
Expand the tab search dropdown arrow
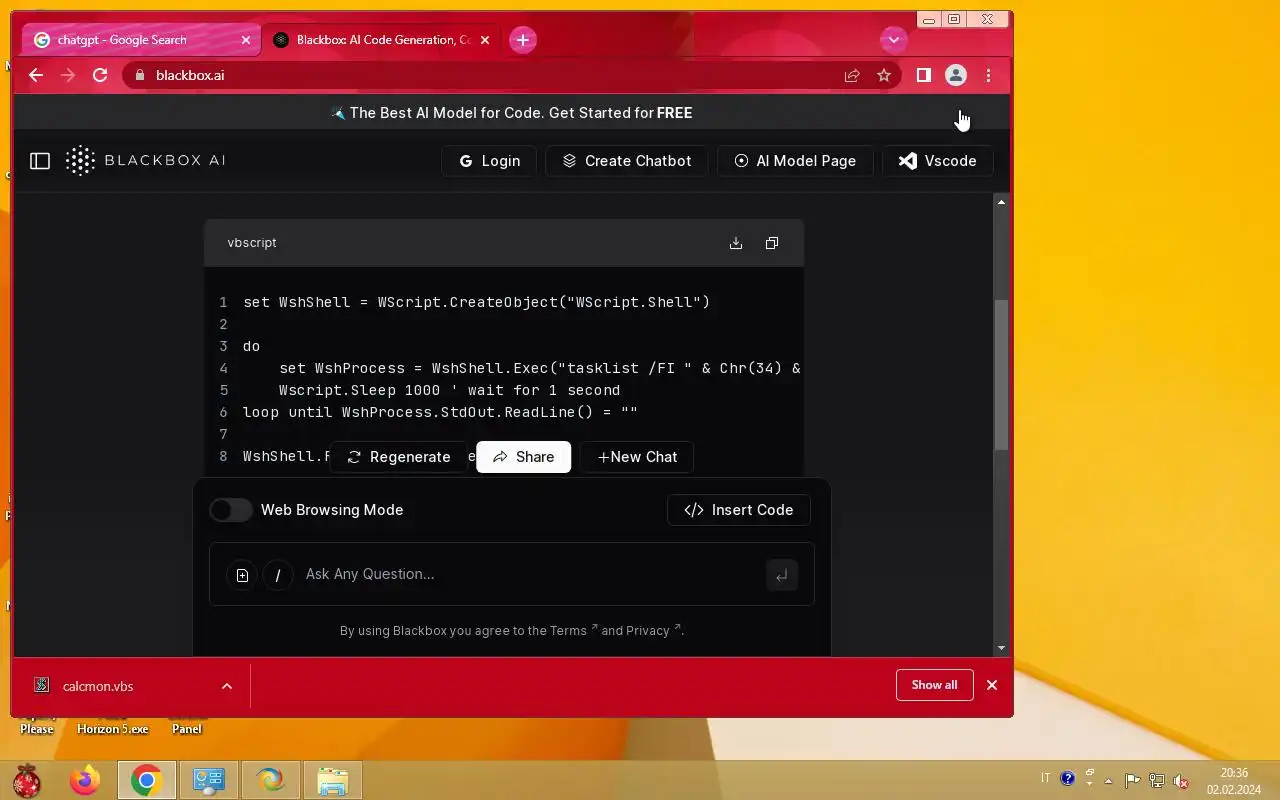(893, 40)
